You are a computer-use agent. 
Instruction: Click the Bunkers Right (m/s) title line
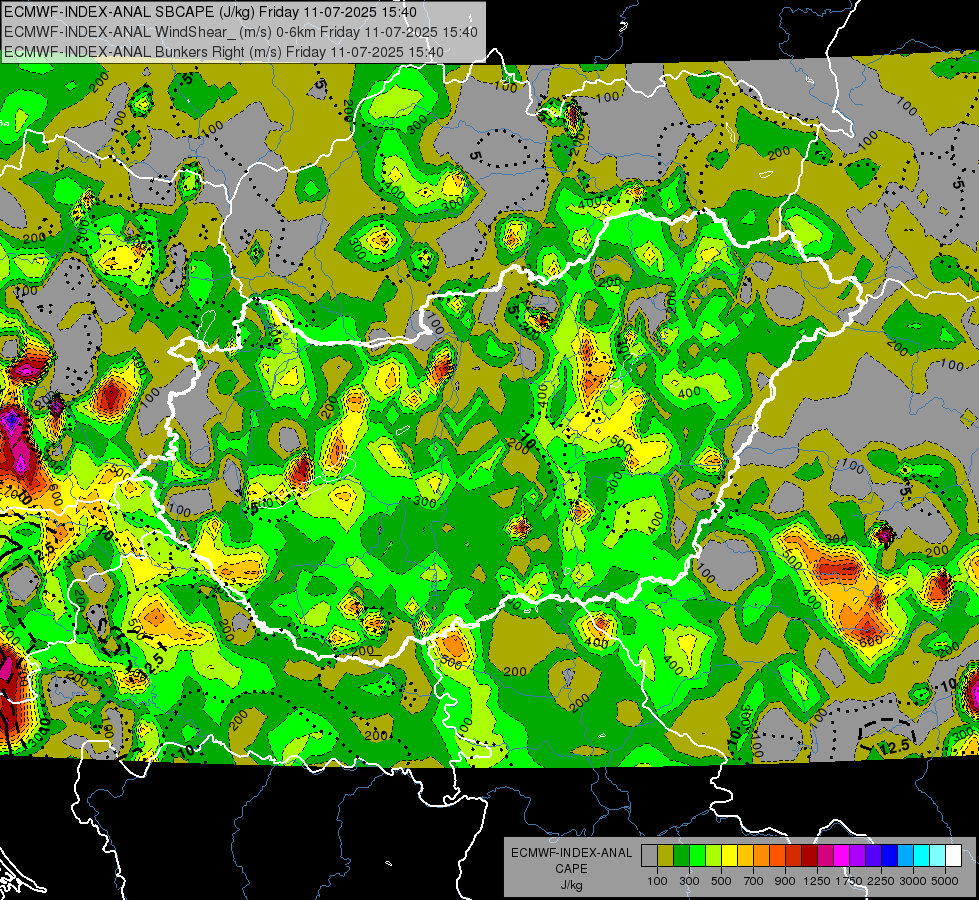click(224, 52)
